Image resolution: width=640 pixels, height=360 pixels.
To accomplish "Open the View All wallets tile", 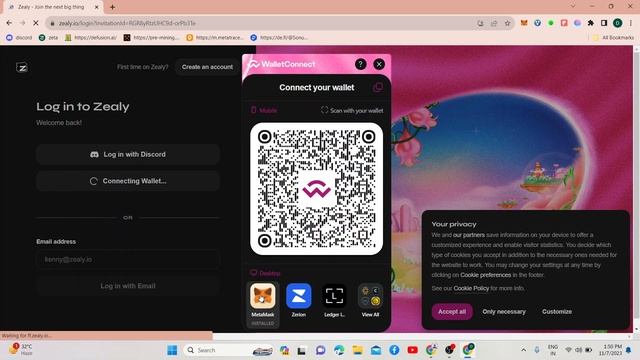I will (370, 296).
